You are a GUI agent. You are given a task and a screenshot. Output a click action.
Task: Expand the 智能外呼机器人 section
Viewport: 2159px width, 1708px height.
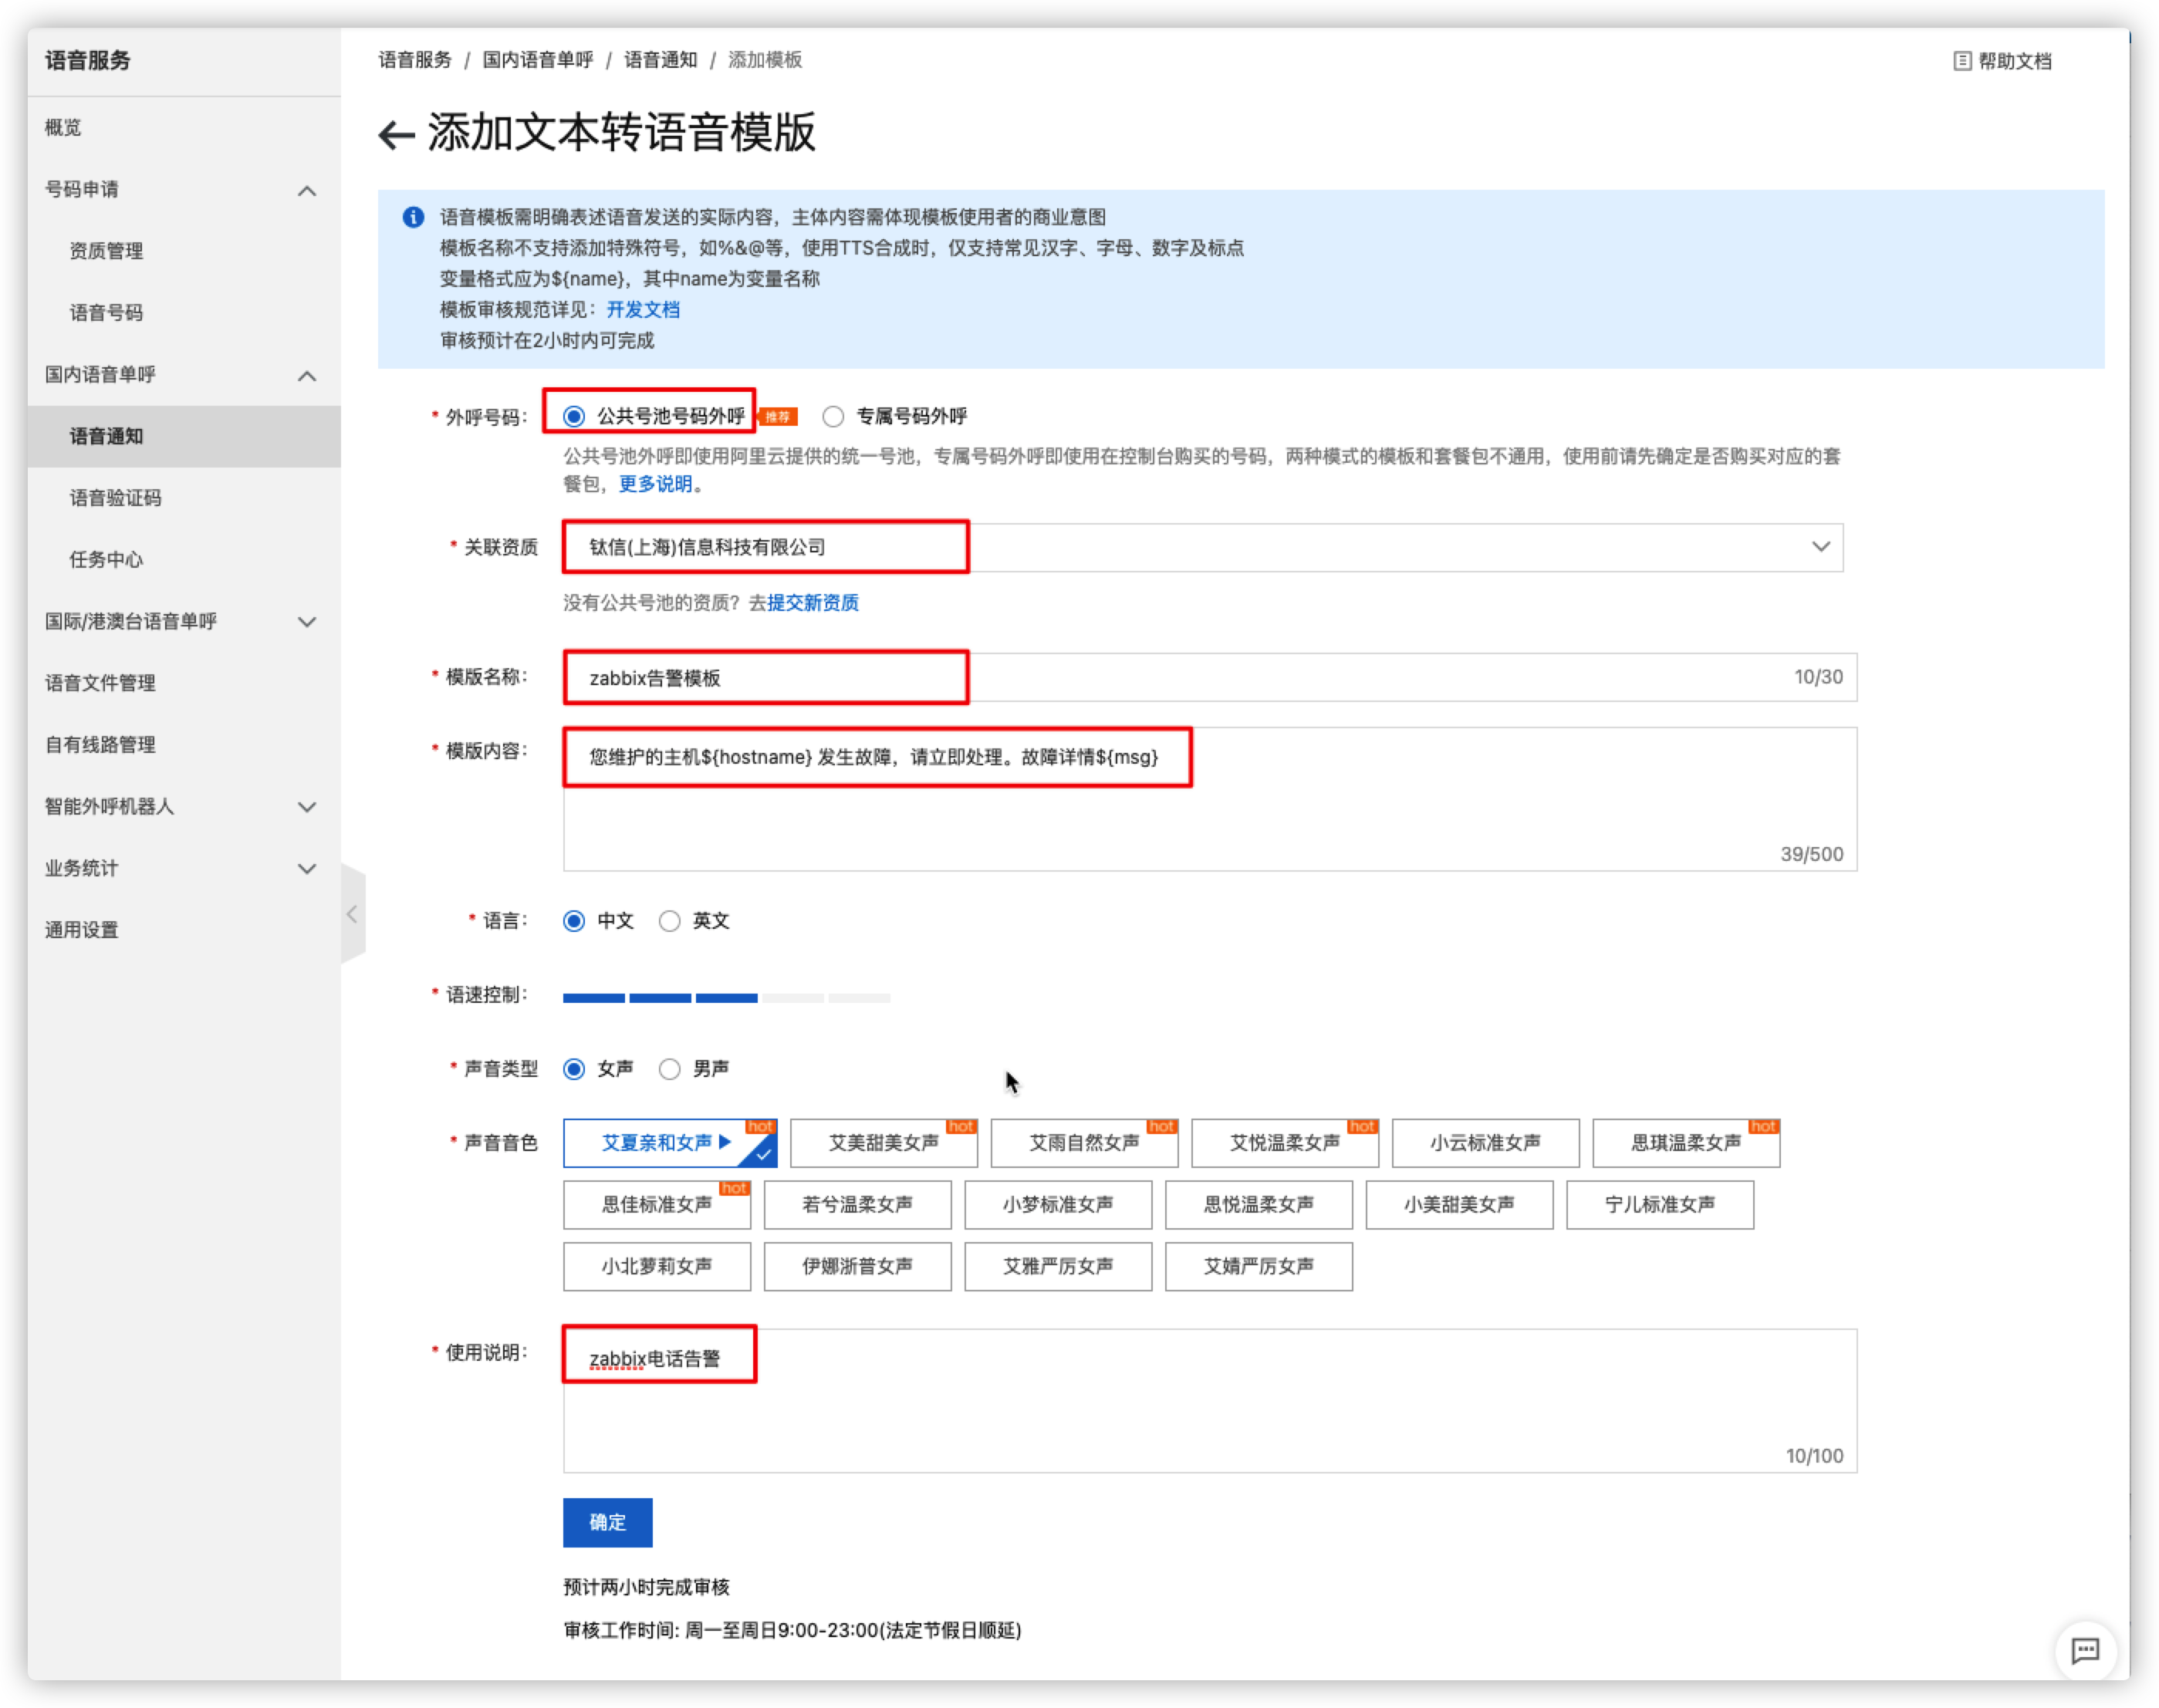[307, 807]
